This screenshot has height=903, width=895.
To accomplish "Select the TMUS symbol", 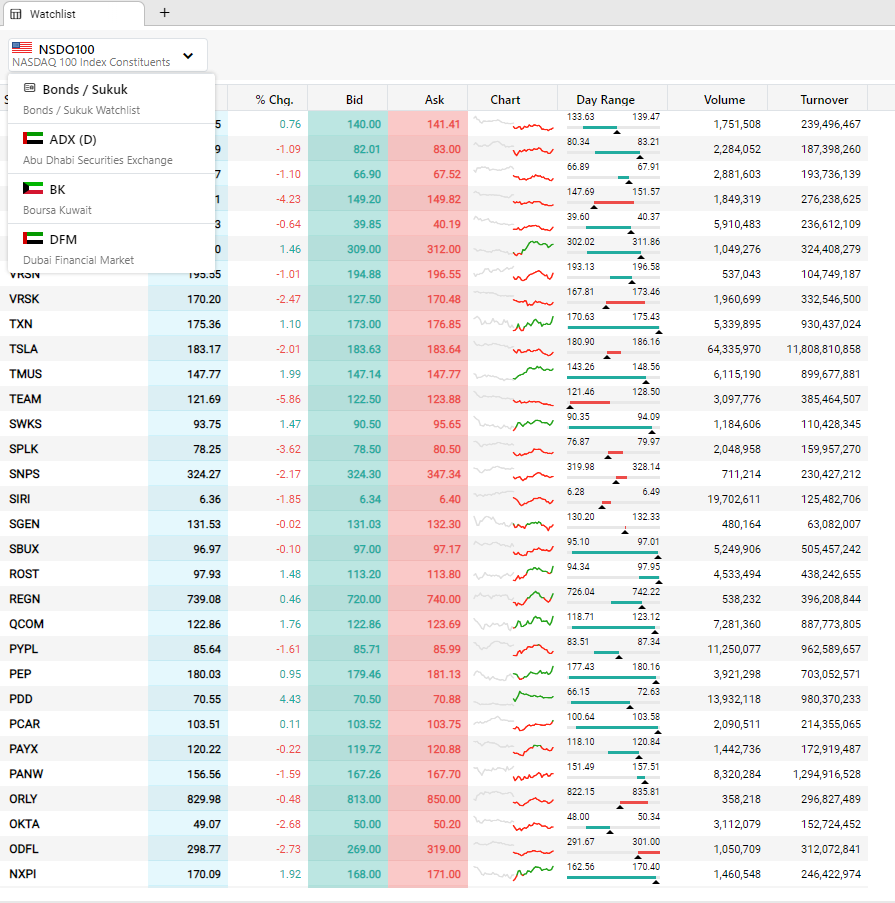I will click(26, 374).
